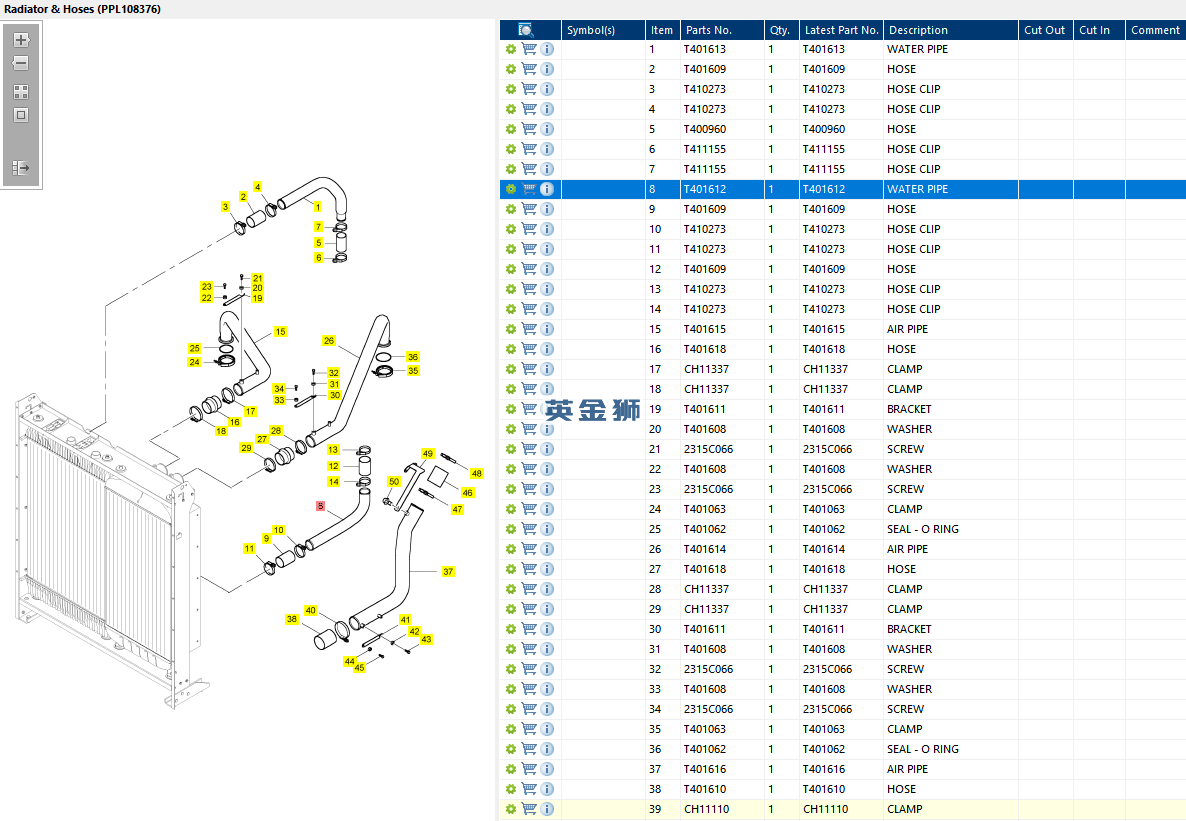Click the four-squares grid view icon
Screen dimensions: 1186x821
[x=21, y=92]
